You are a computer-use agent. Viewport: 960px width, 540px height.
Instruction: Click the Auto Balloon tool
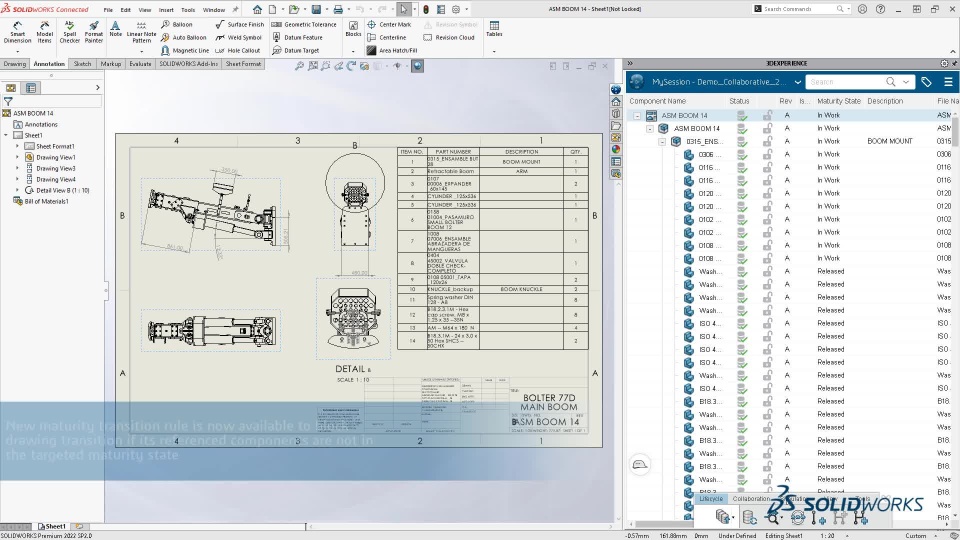pos(182,37)
